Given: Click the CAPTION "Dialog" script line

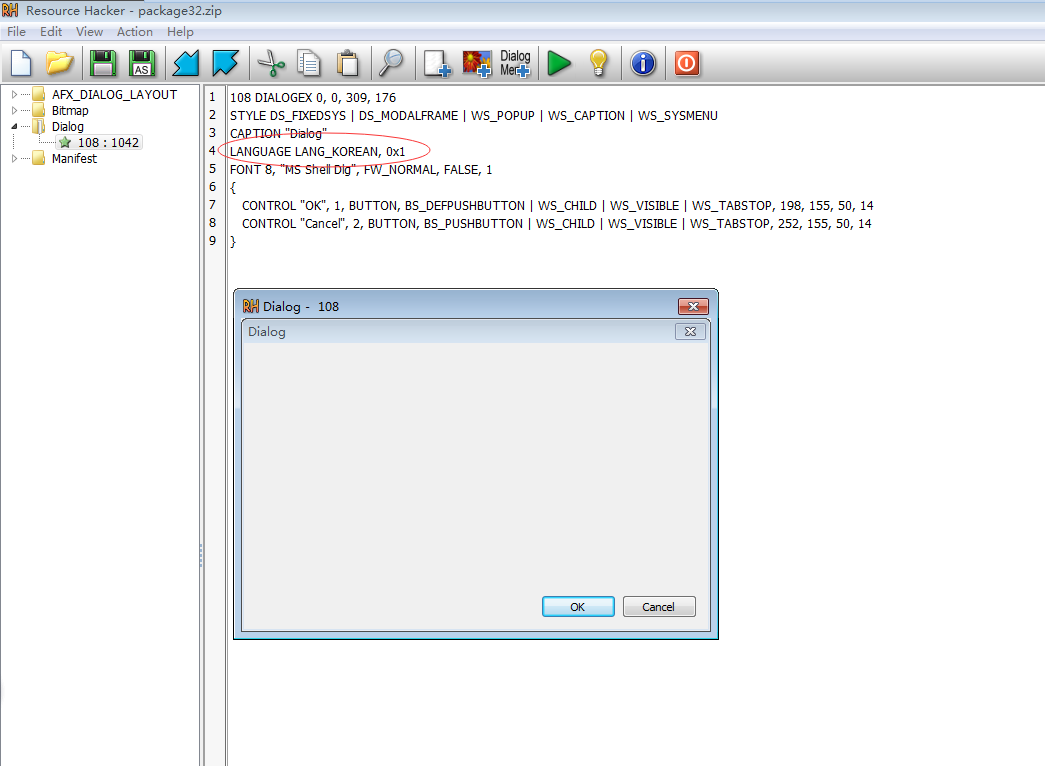Looking at the screenshot, I should click(x=278, y=133).
